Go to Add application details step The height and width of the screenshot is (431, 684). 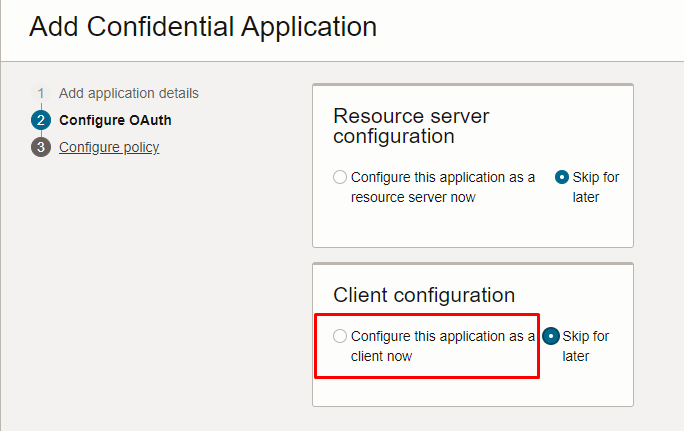click(x=129, y=93)
